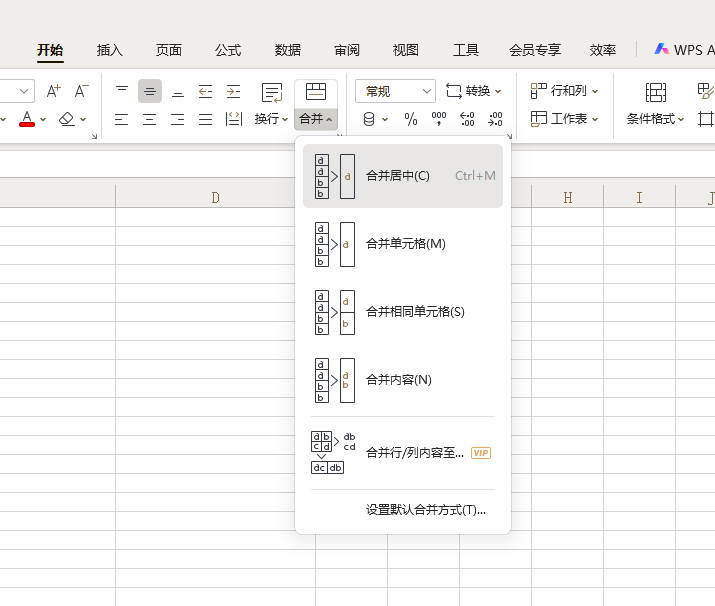Justify text on both sides
This screenshot has width=715, height=606.
click(x=206, y=119)
